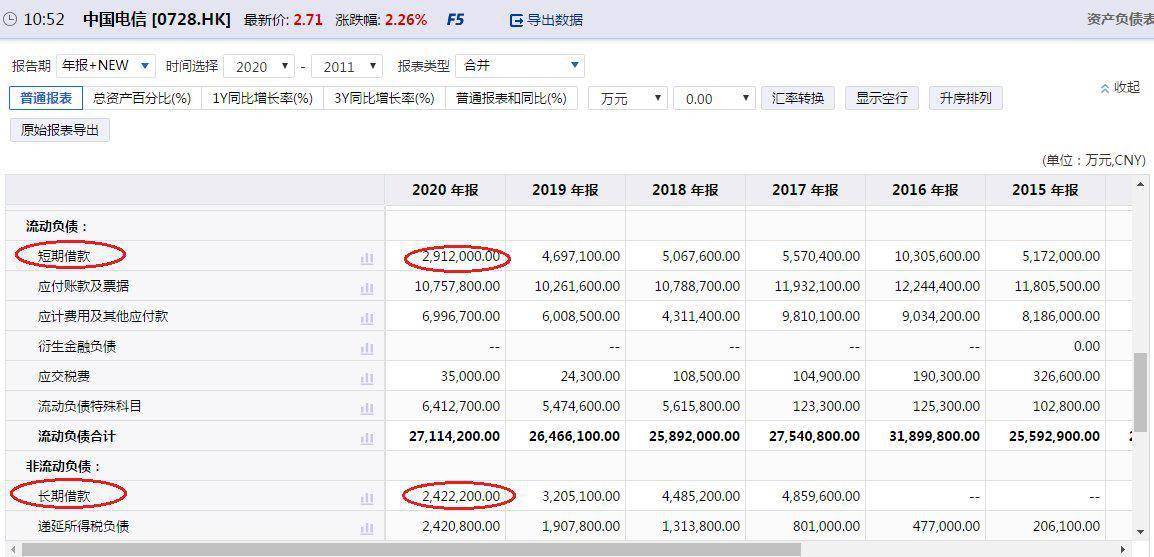Open the 报表类型 合并 dropdown
Viewport: 1154px width, 557px height.
point(520,66)
